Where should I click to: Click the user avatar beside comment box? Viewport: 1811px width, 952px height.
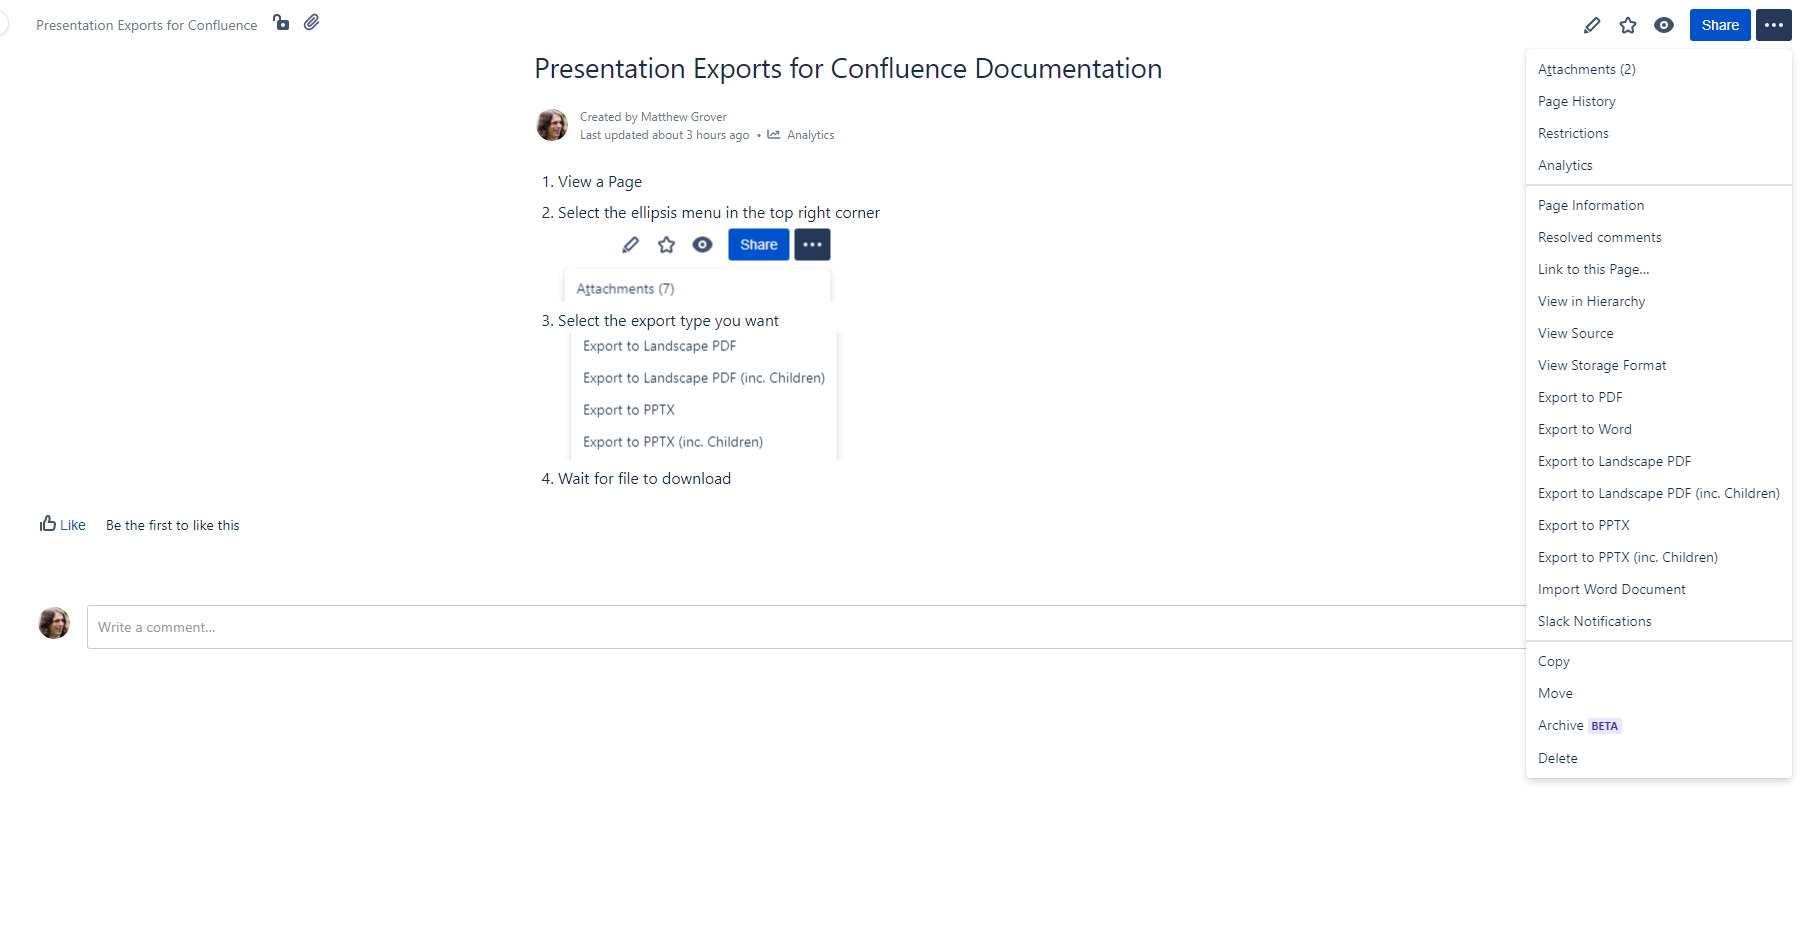(x=54, y=623)
